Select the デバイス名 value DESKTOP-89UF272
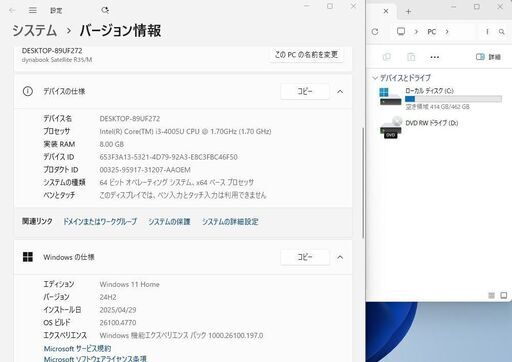This screenshot has width=512, height=362. pyautogui.click(x=130, y=119)
